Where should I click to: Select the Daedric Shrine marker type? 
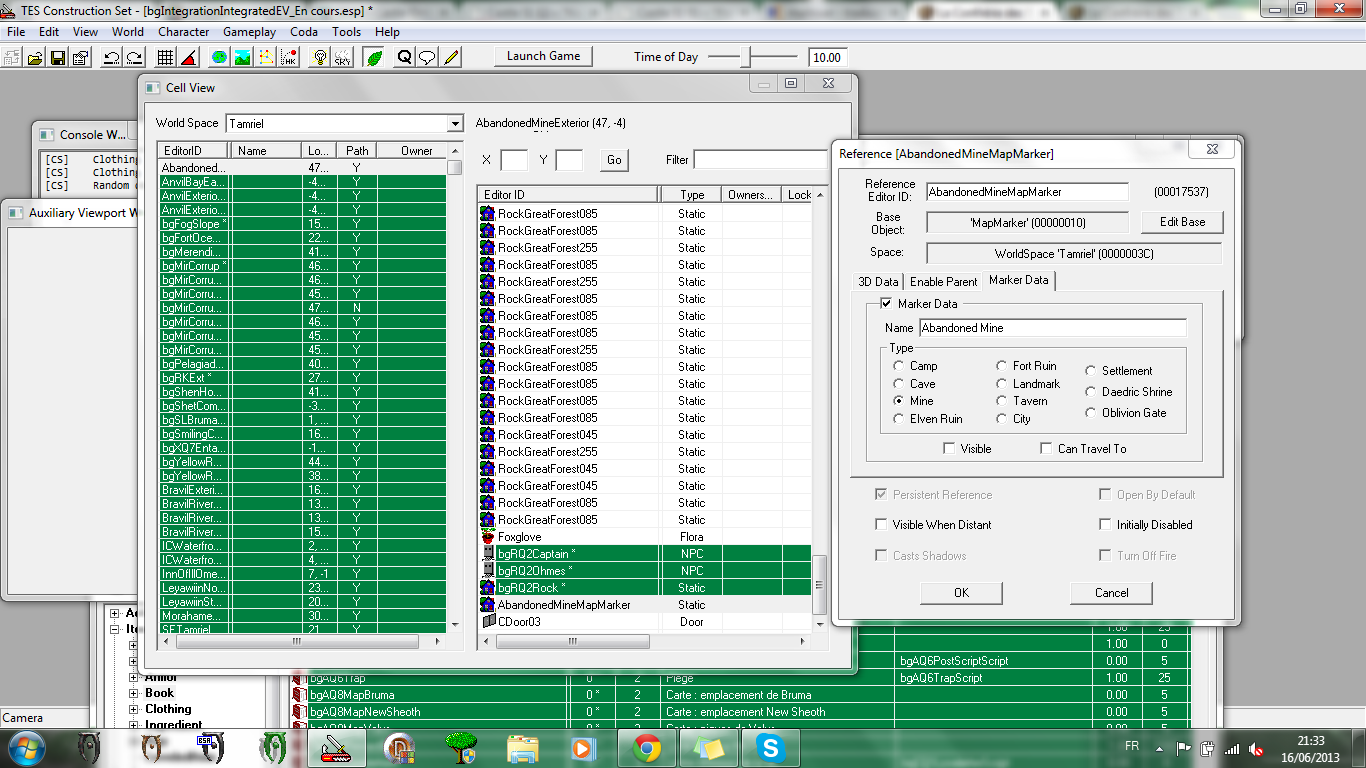coord(1091,392)
